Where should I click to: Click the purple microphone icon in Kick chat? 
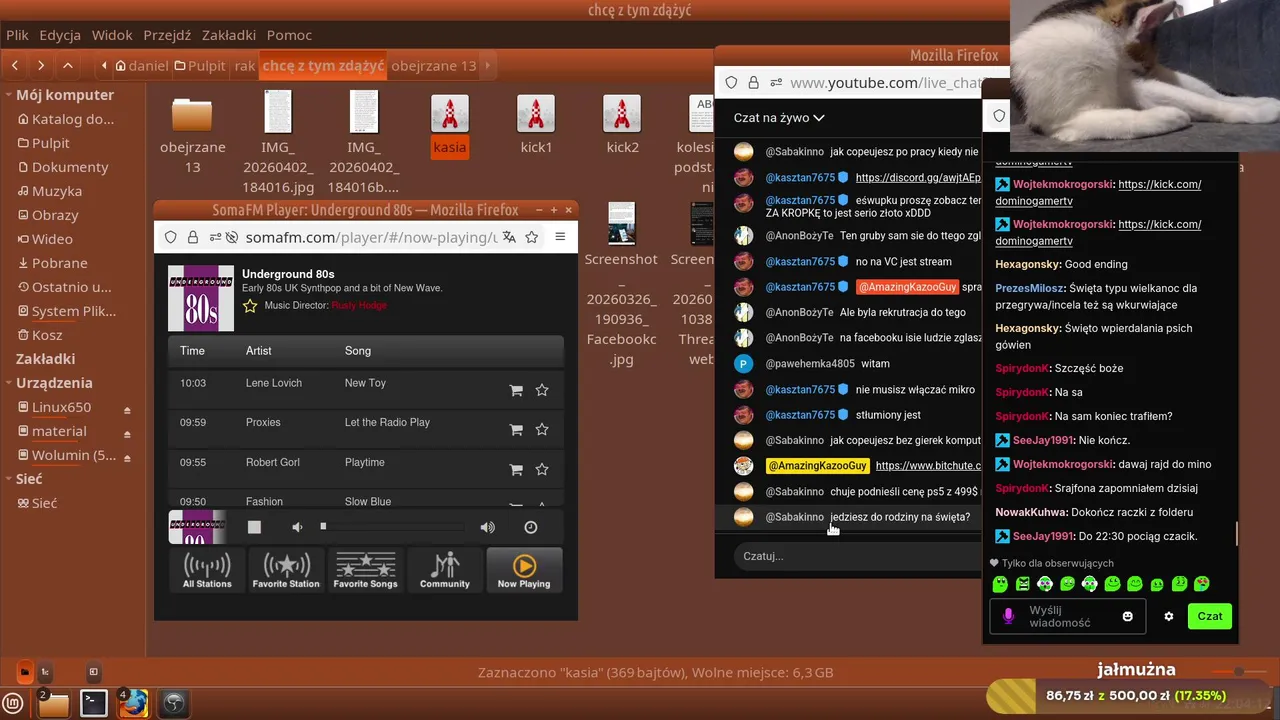(x=1008, y=617)
